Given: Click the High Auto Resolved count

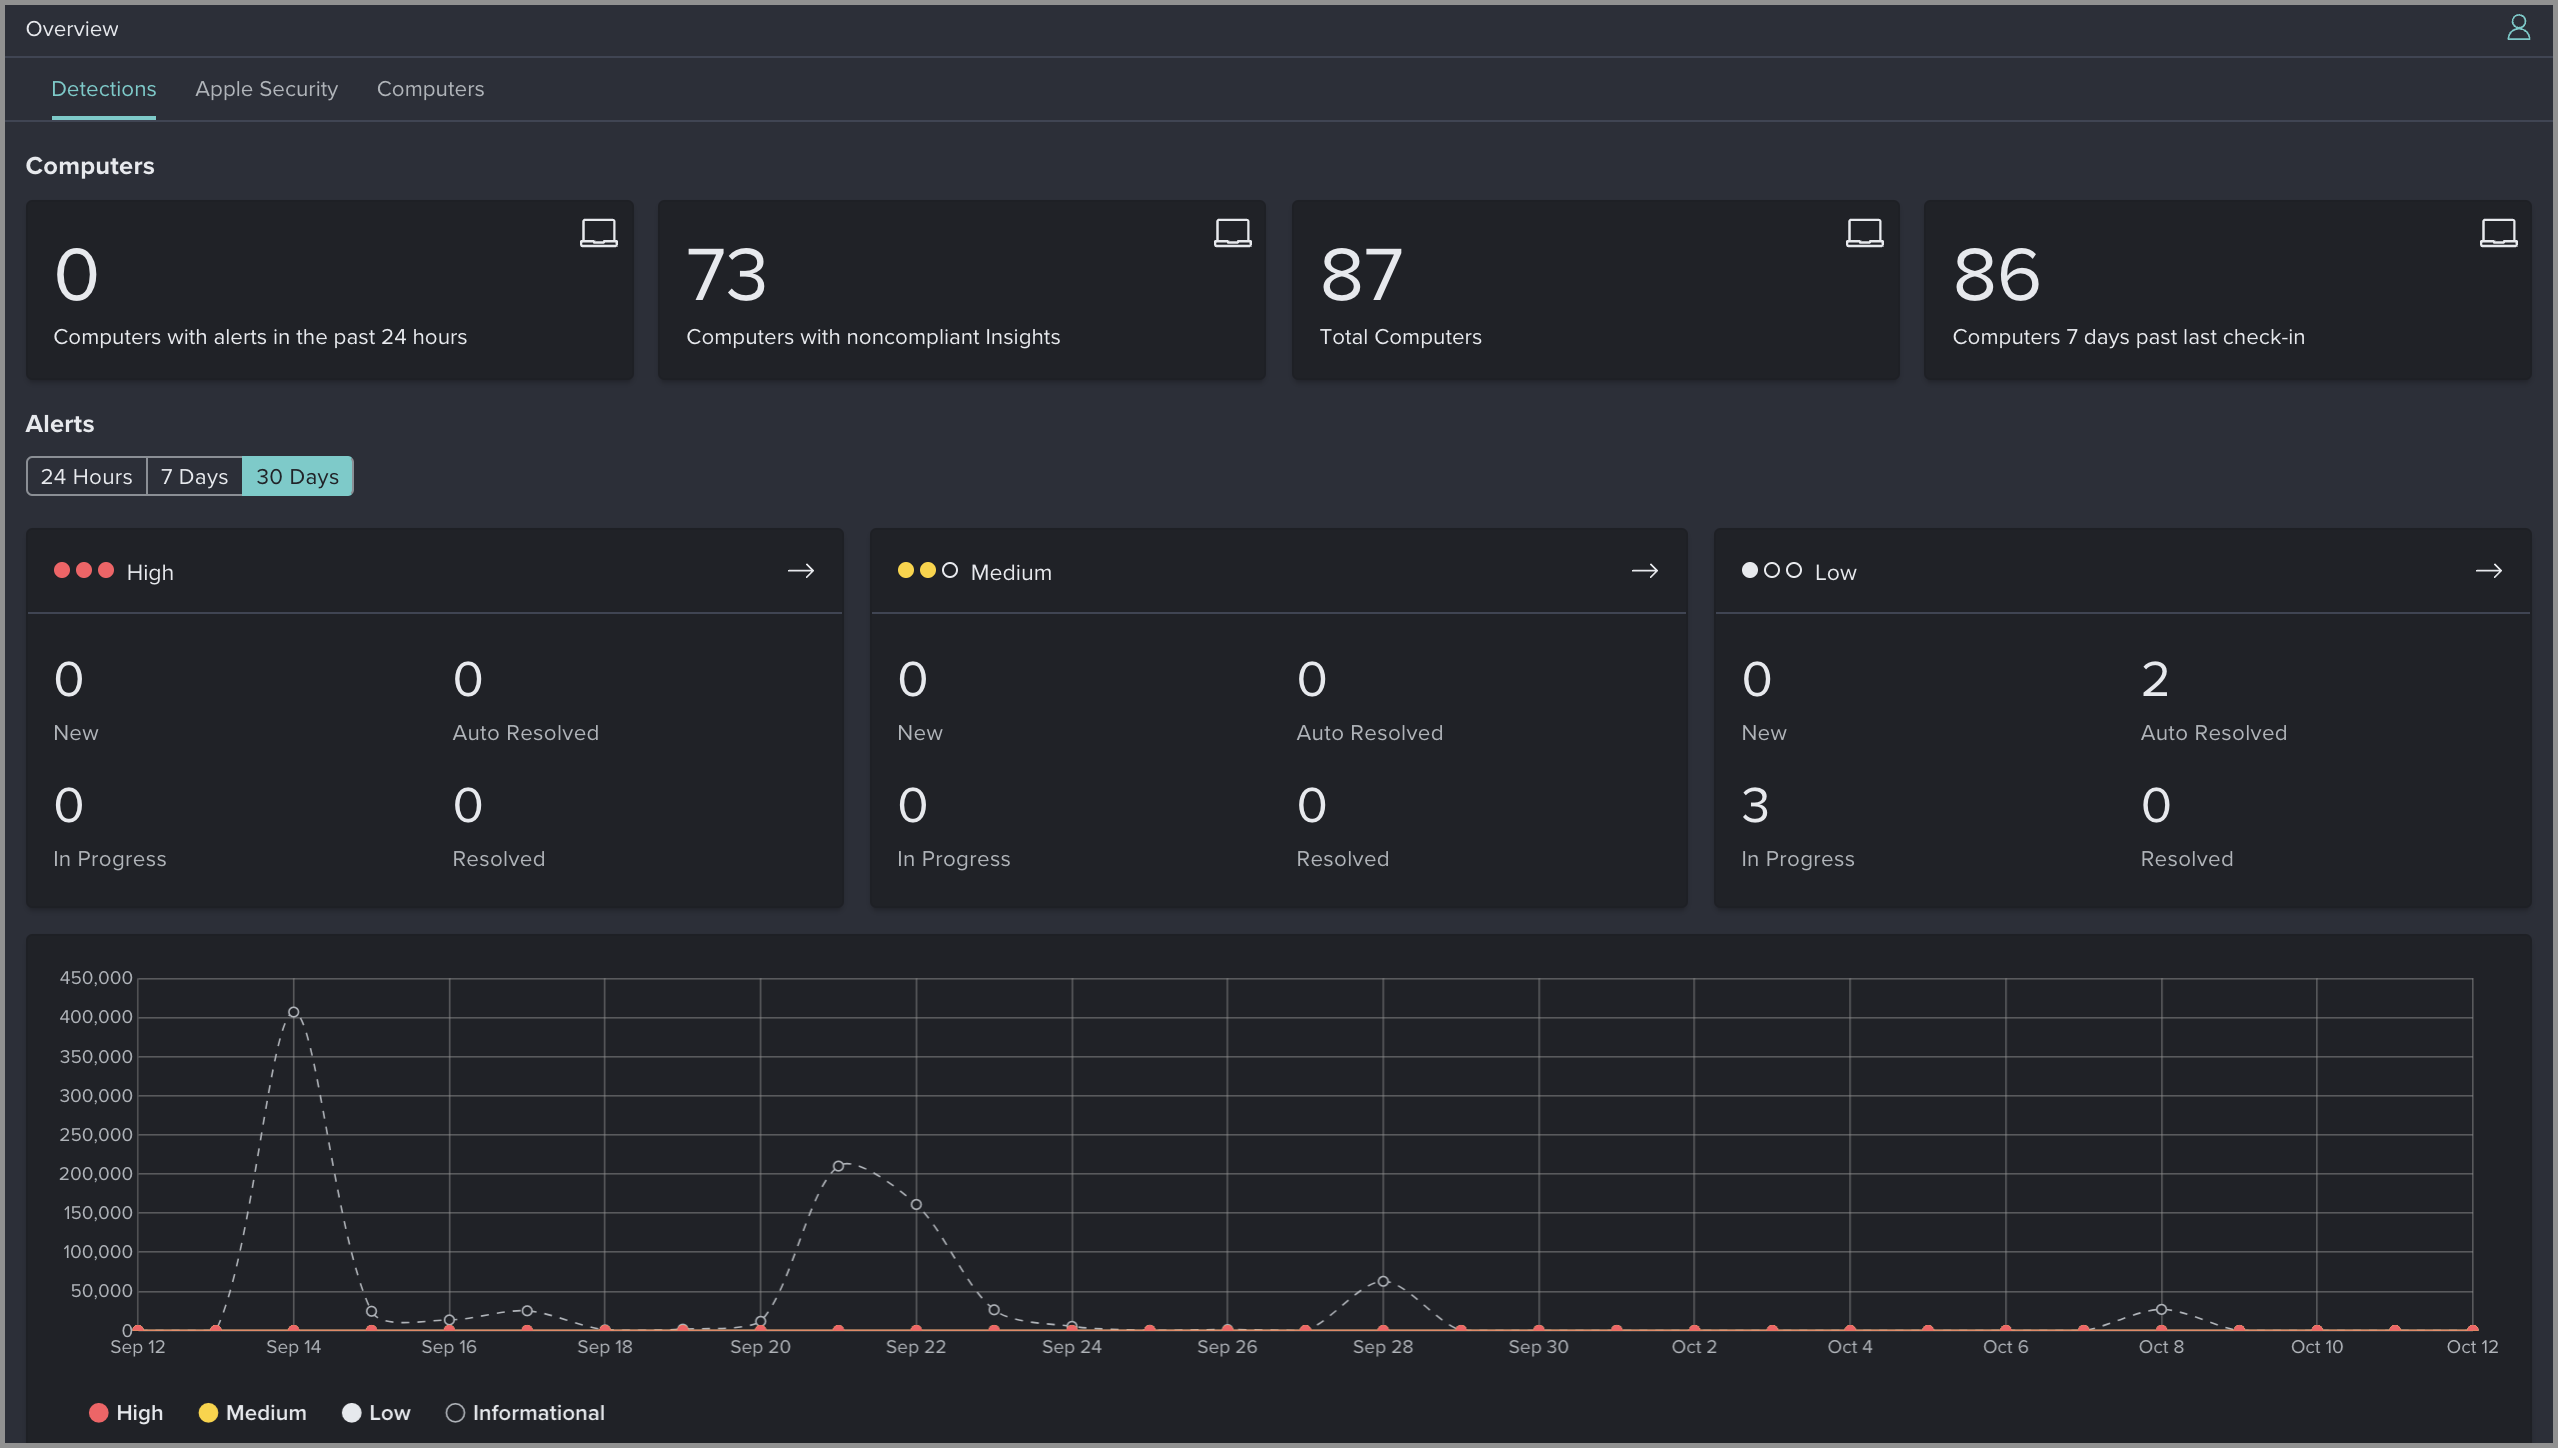Looking at the screenshot, I should 468,680.
